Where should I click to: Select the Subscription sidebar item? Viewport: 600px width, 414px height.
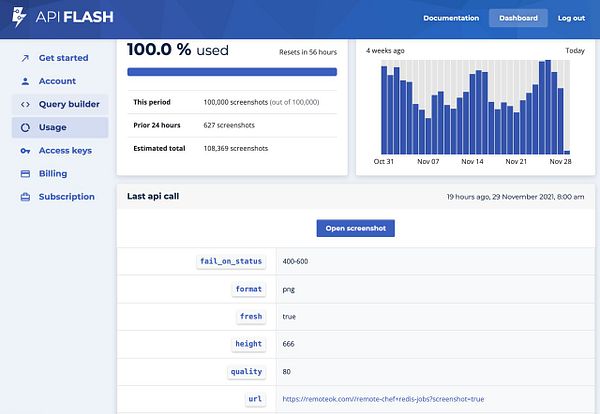(60, 197)
